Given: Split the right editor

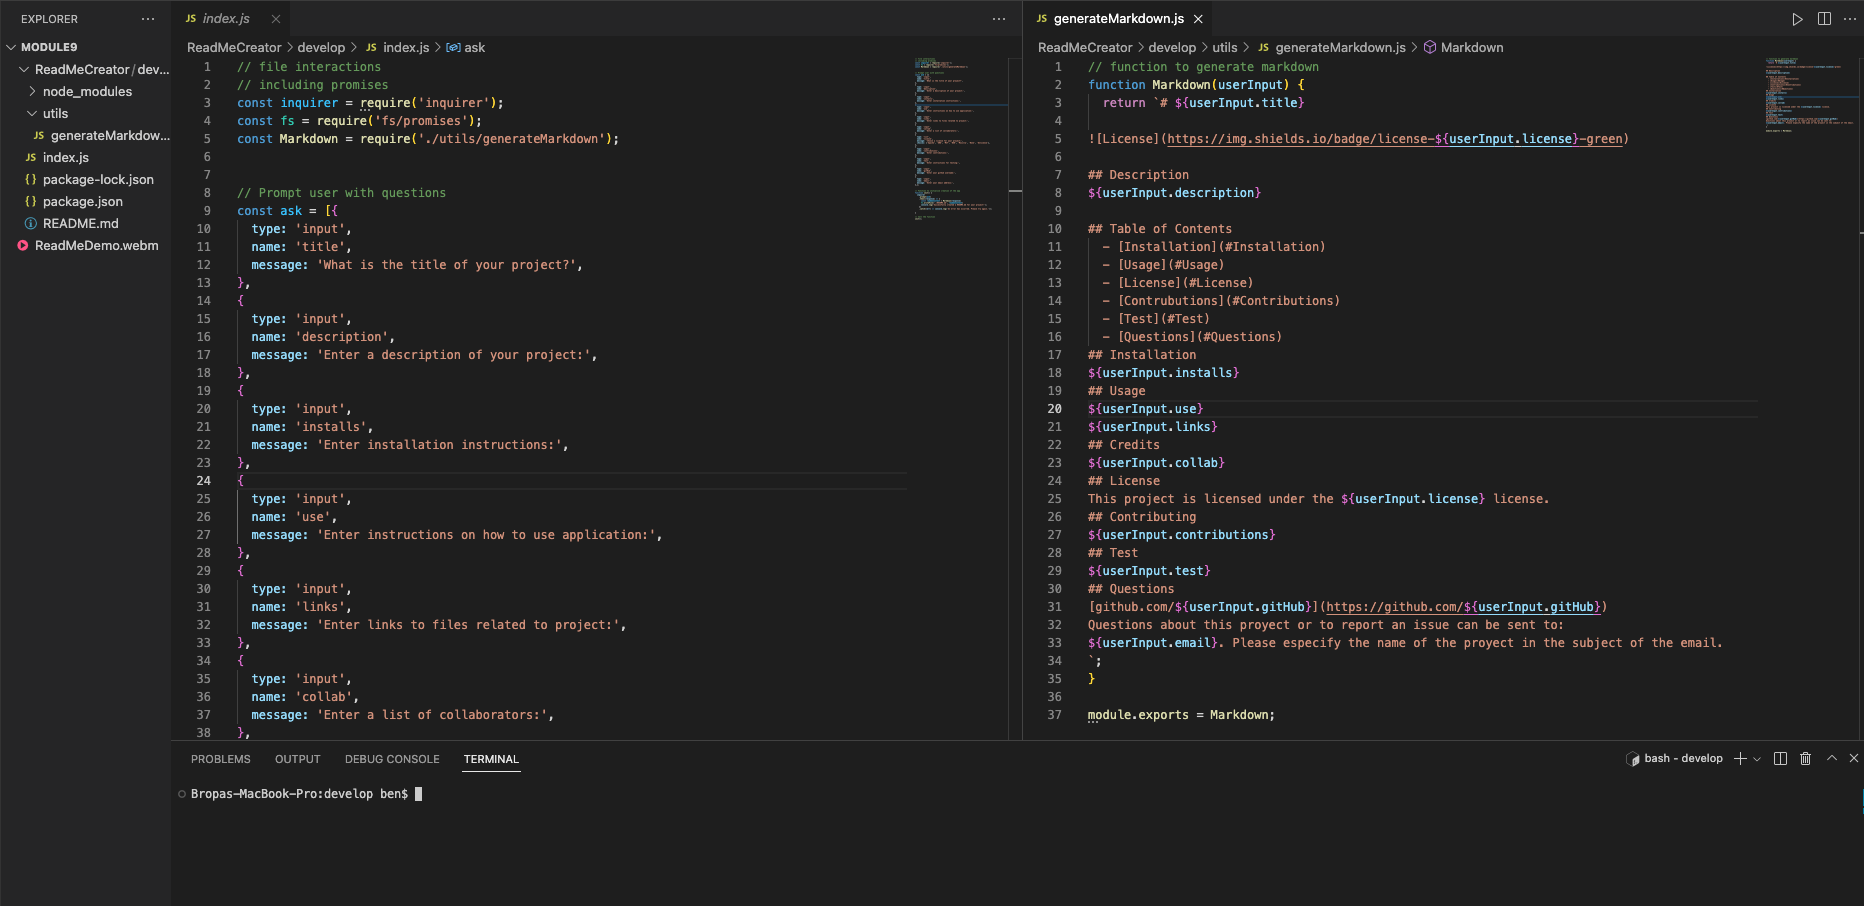Looking at the screenshot, I should click(1824, 19).
